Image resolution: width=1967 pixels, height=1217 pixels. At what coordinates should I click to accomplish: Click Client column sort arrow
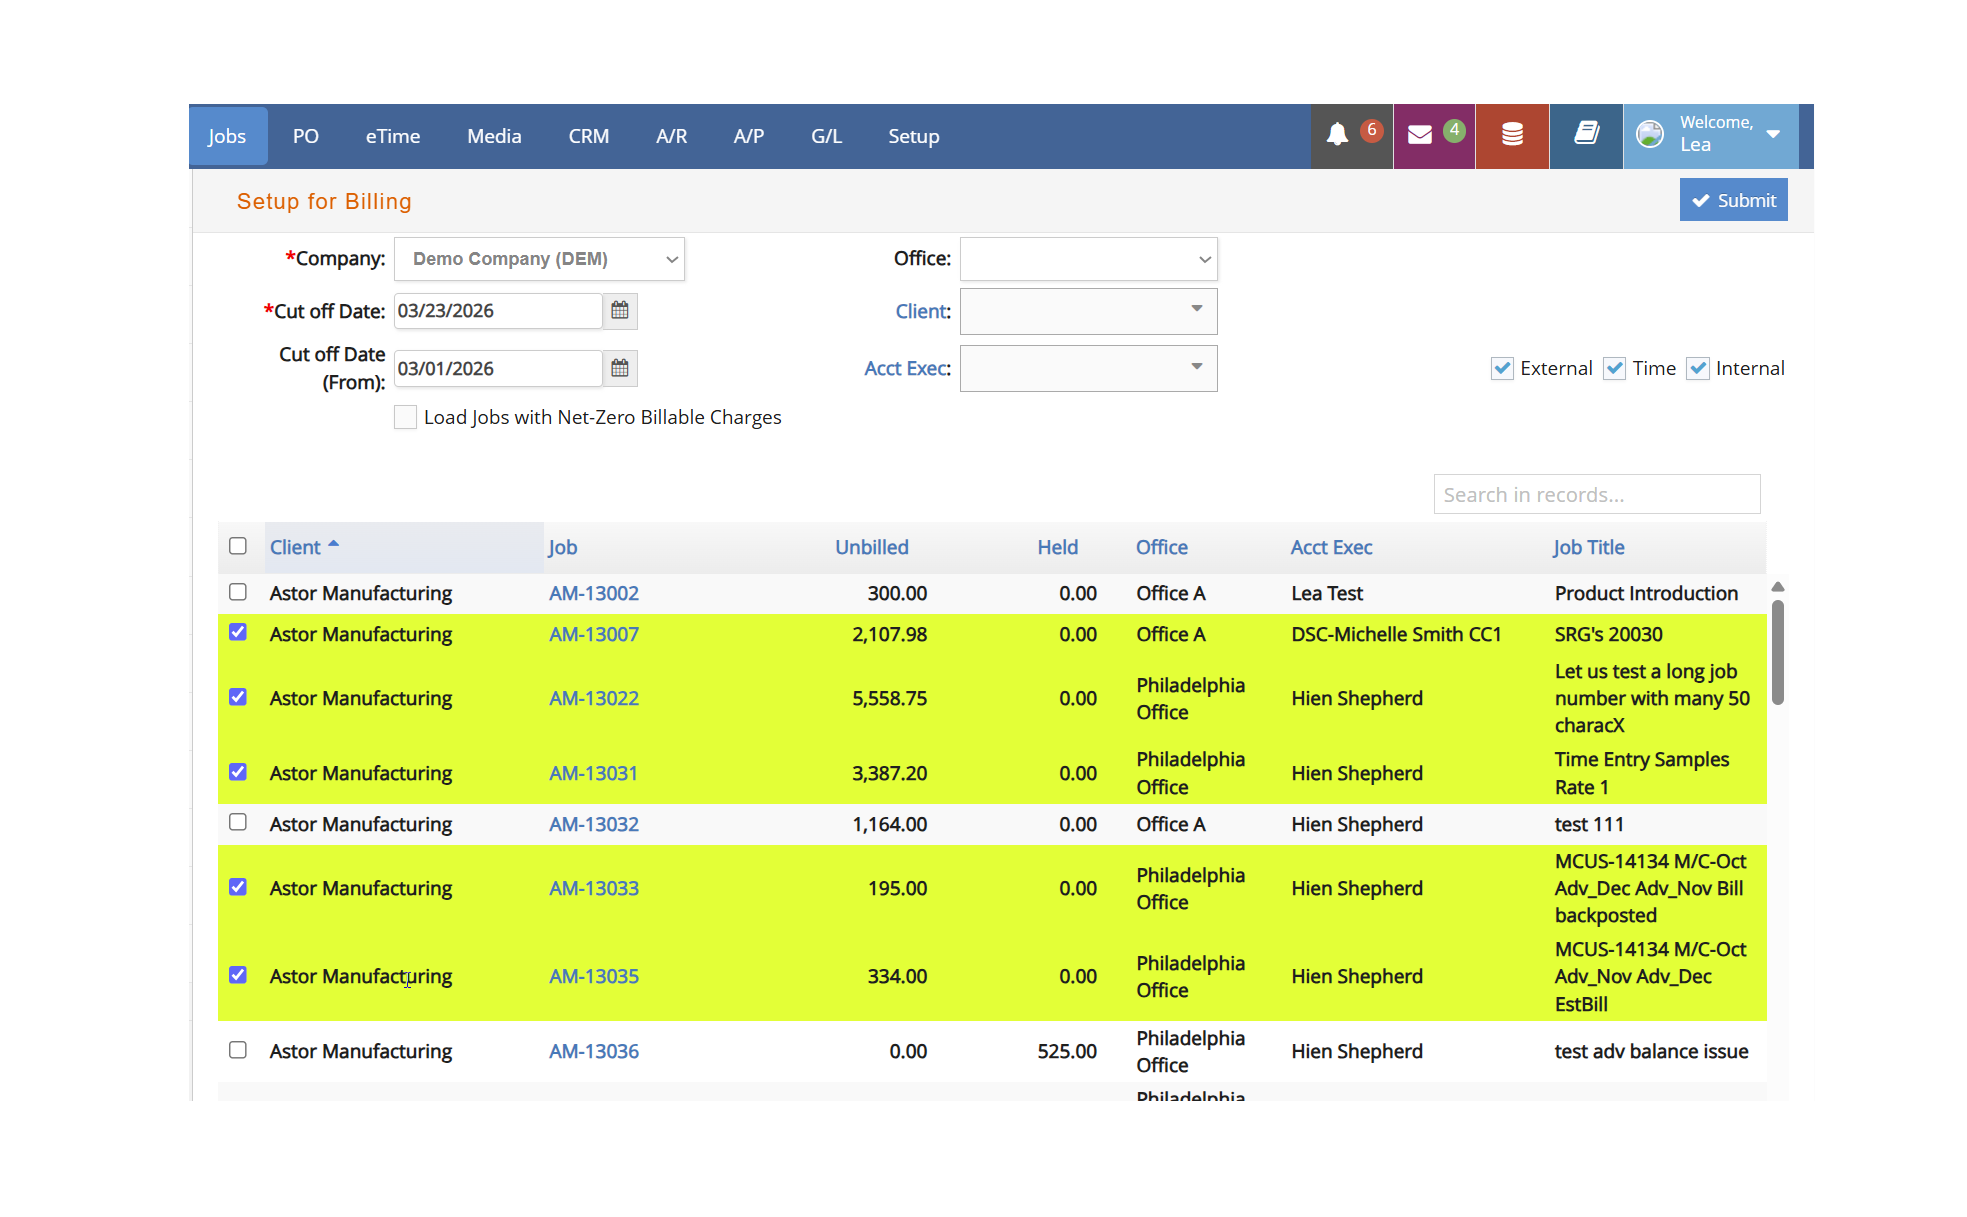334,544
